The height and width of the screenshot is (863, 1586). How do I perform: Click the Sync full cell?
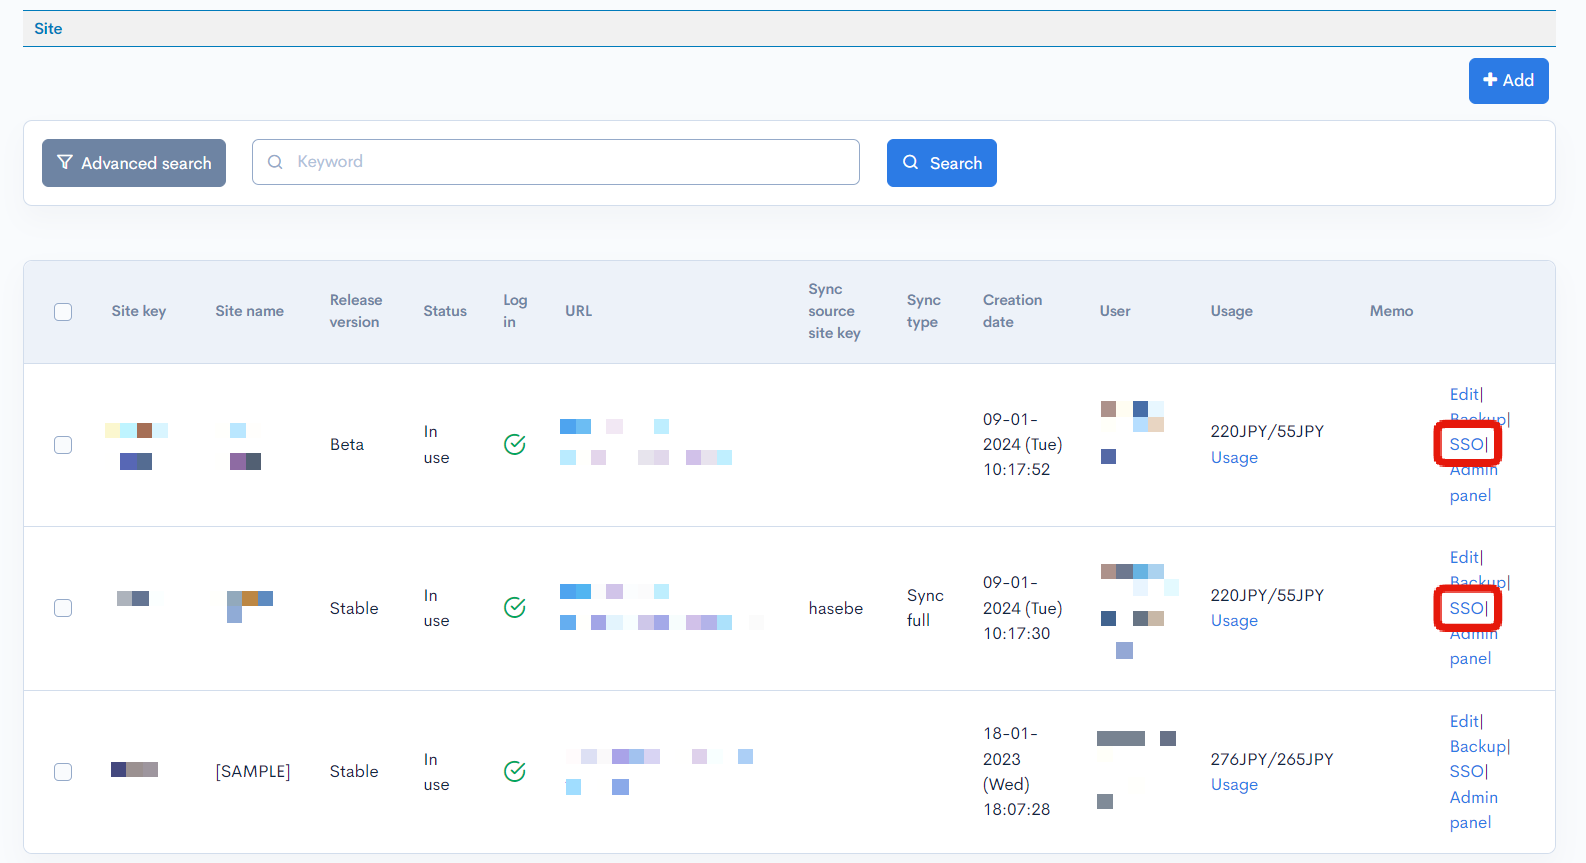925,608
